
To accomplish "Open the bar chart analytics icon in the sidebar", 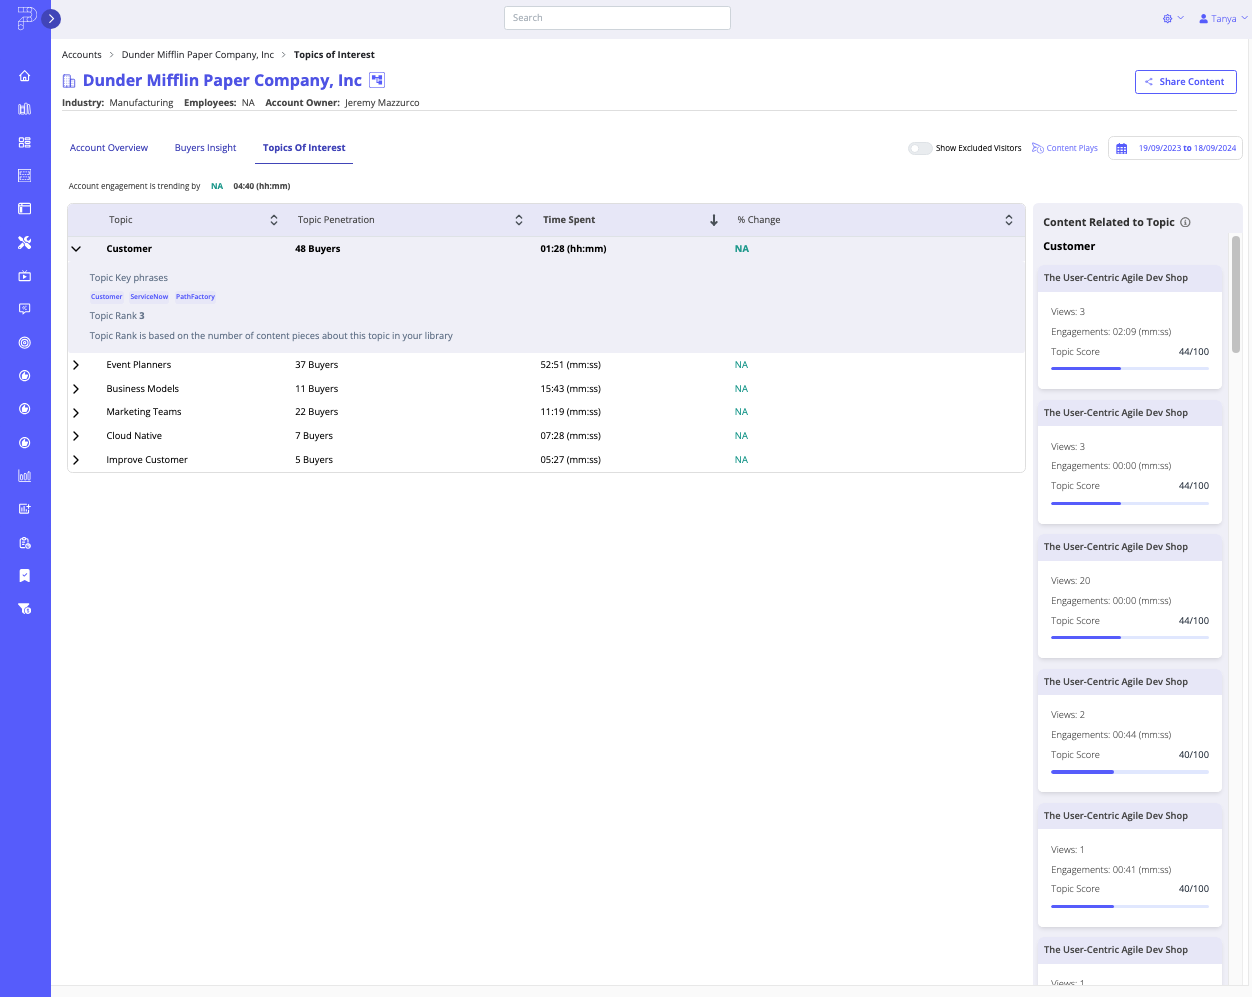I will point(24,476).
